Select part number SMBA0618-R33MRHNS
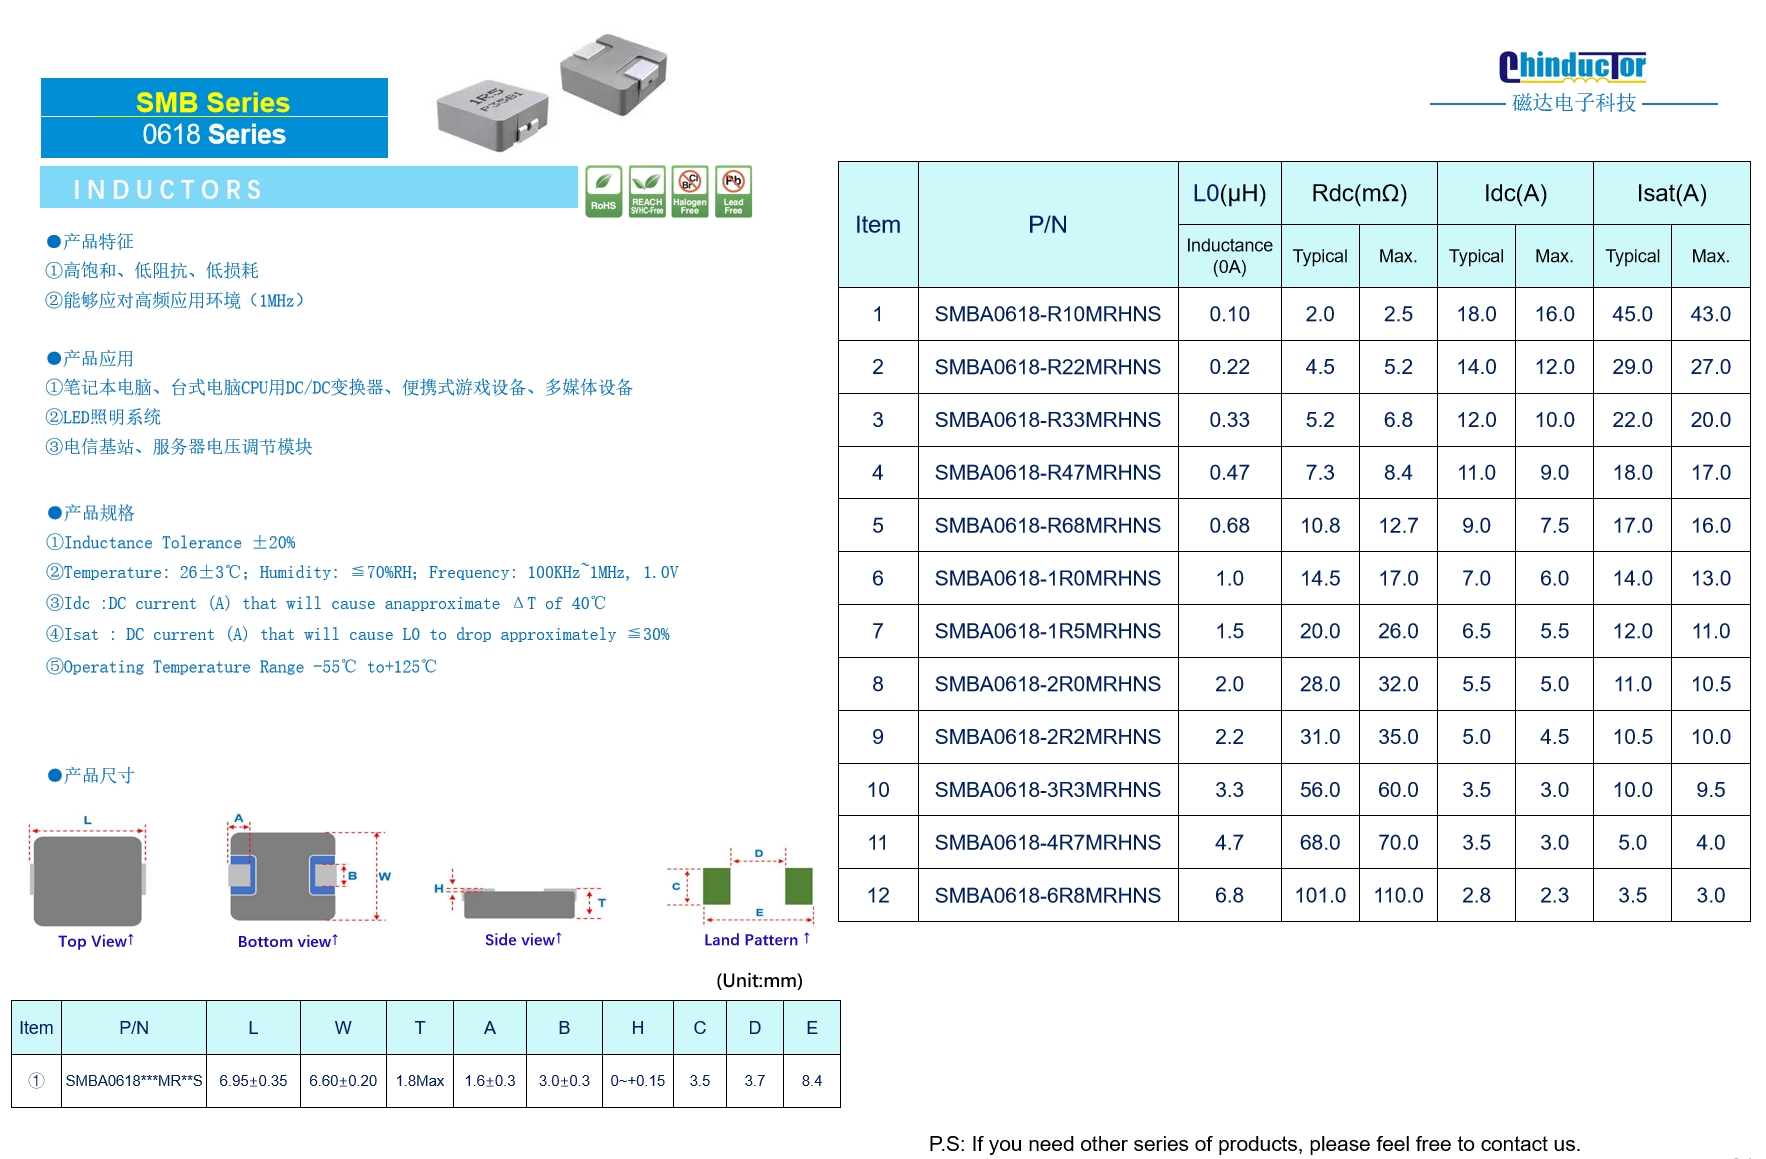The height and width of the screenshot is (1159, 1766). [x=1047, y=420]
